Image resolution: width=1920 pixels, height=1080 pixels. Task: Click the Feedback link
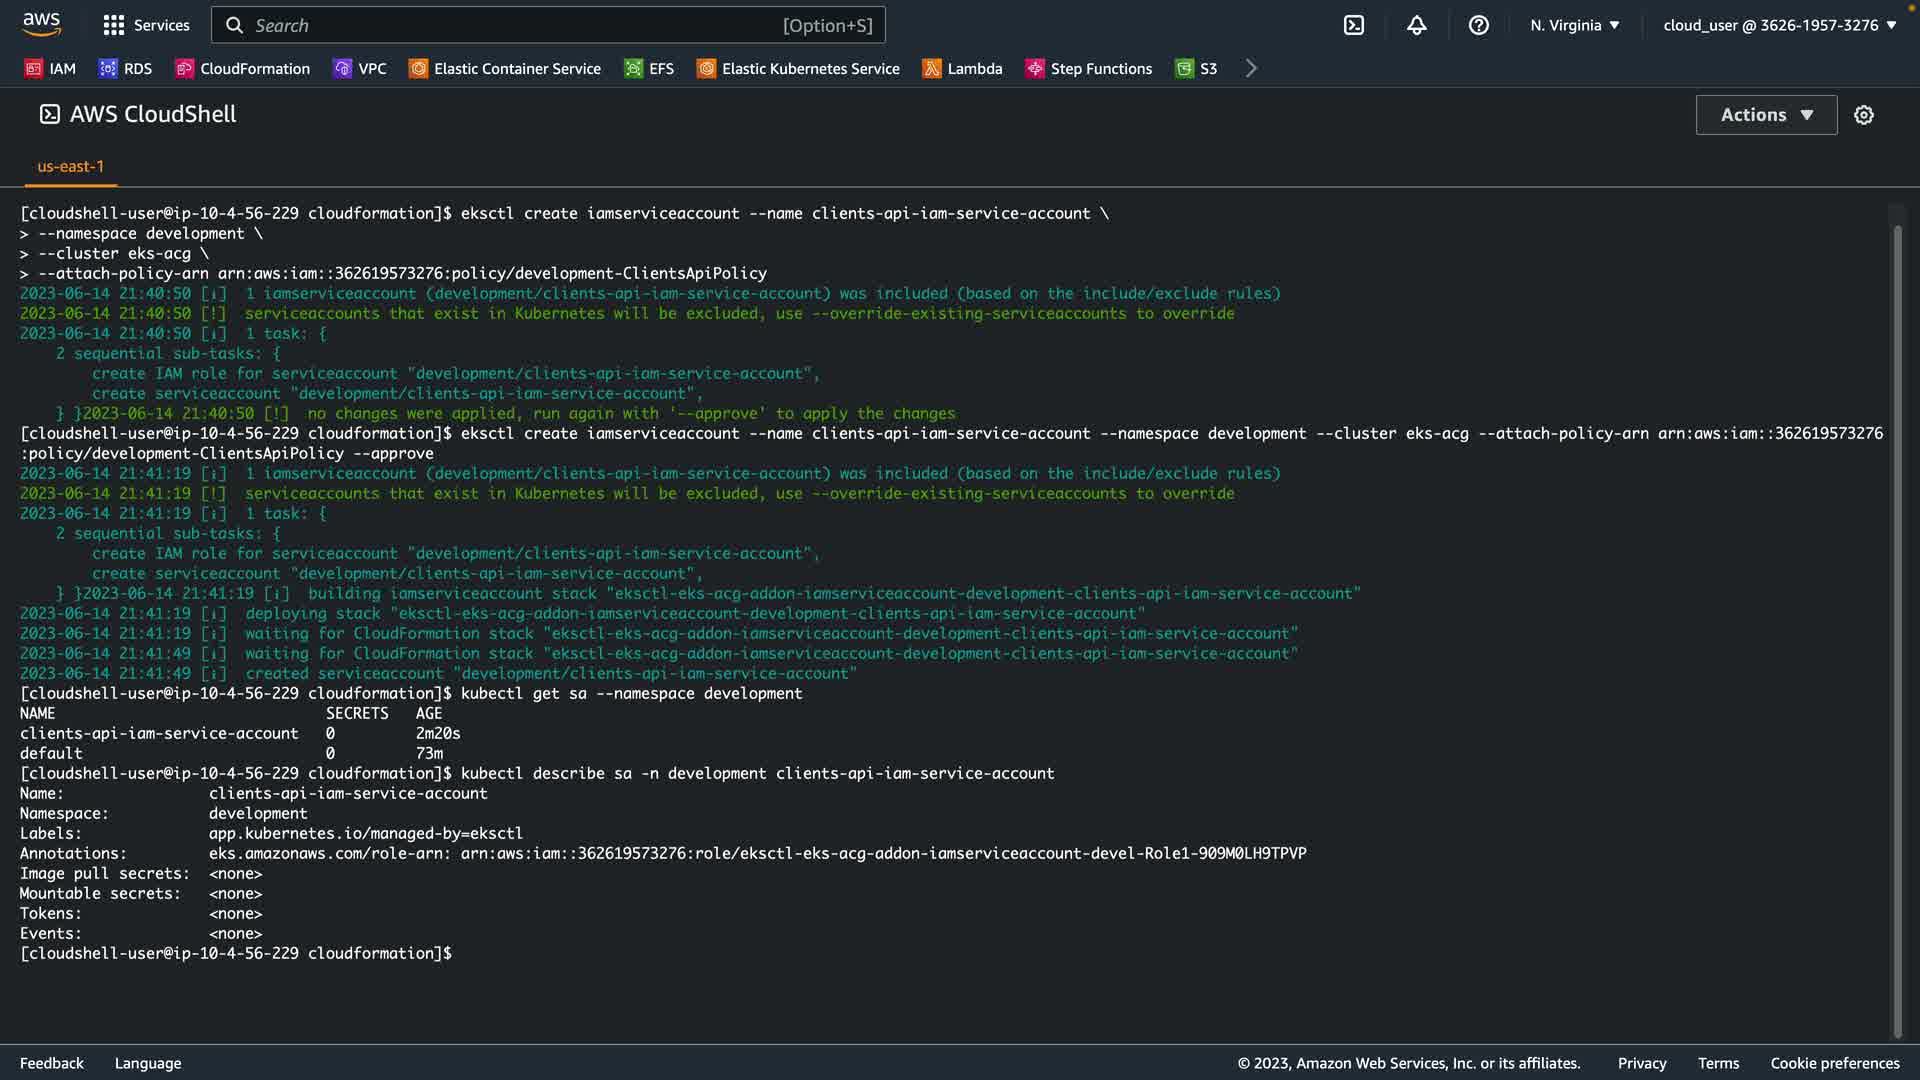pos(51,1063)
